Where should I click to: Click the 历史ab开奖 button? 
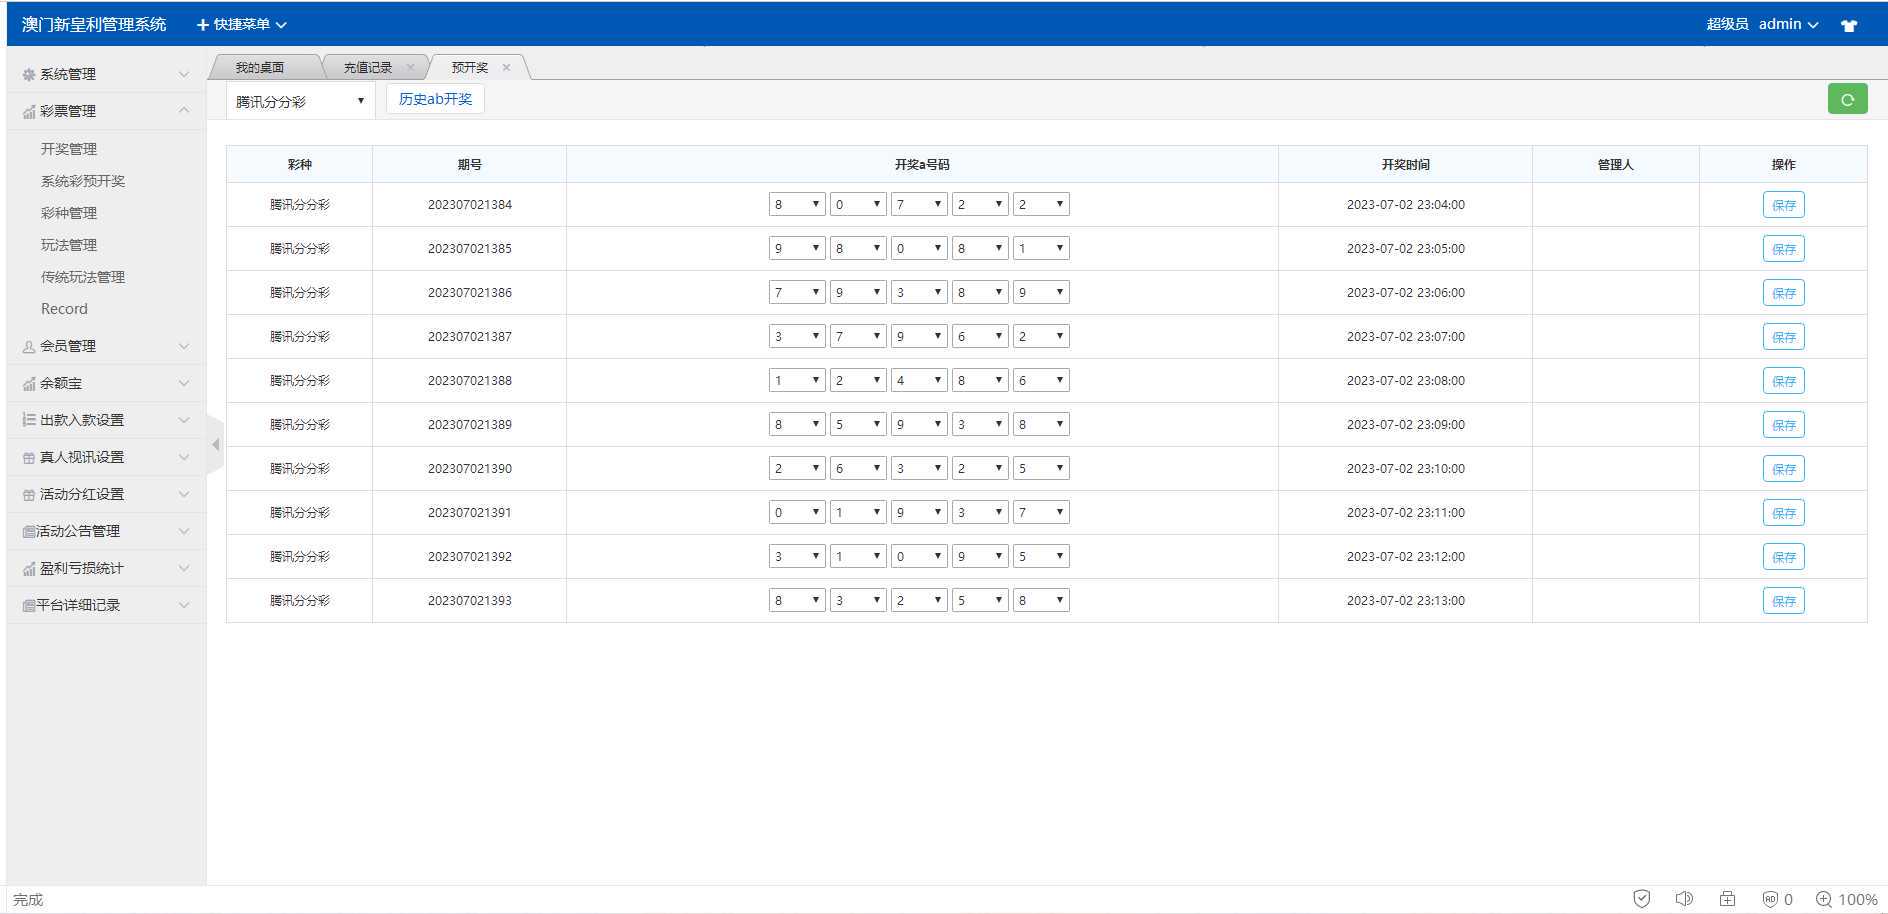pyautogui.click(x=435, y=99)
